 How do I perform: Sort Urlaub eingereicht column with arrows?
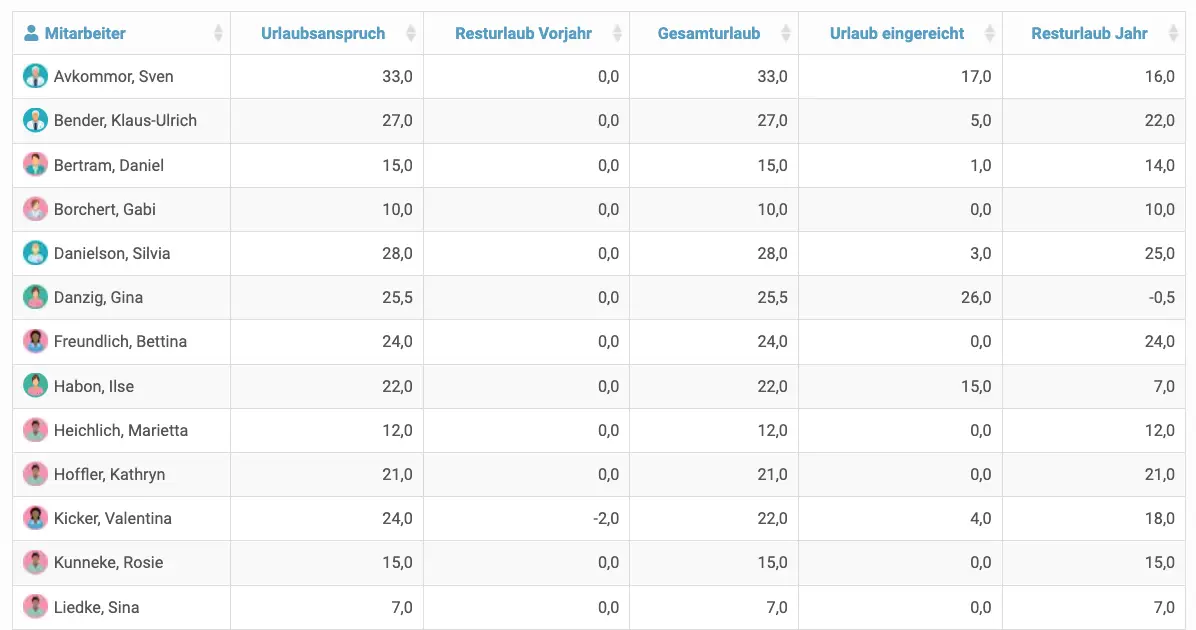tap(990, 34)
